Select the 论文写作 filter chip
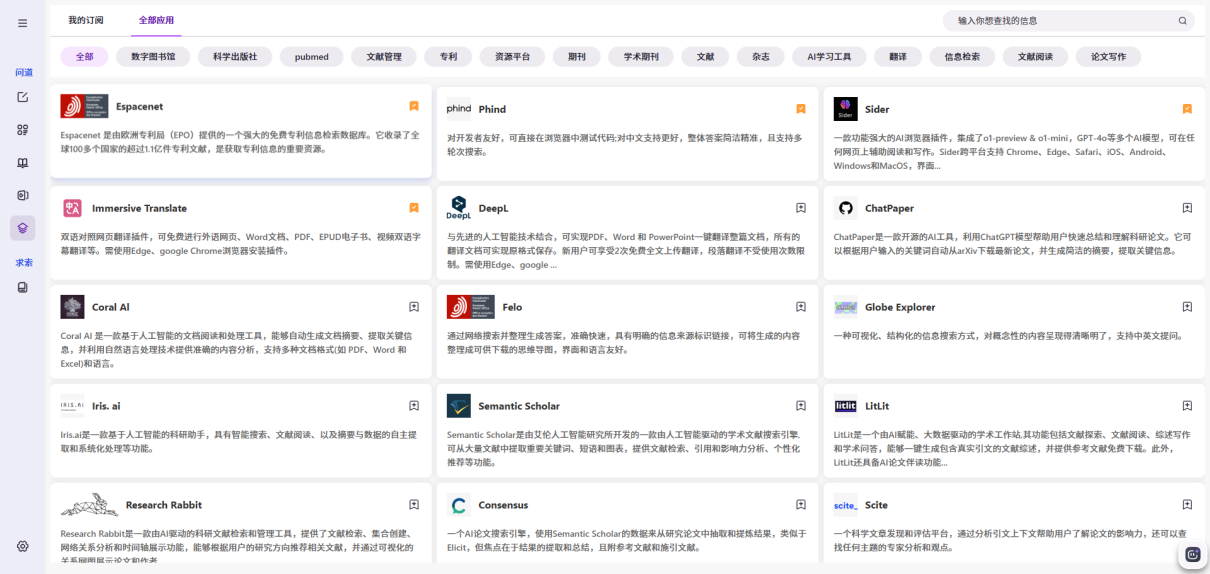 [x=1108, y=57]
